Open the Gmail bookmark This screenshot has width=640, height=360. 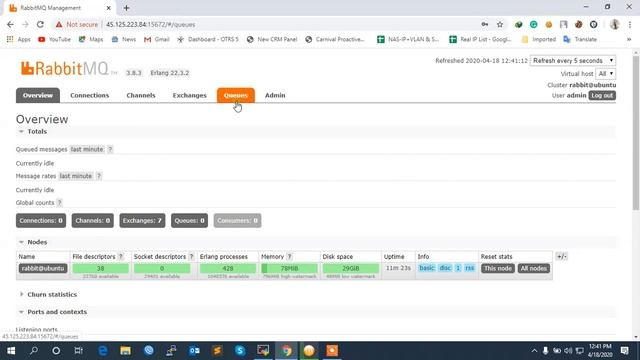(157, 39)
